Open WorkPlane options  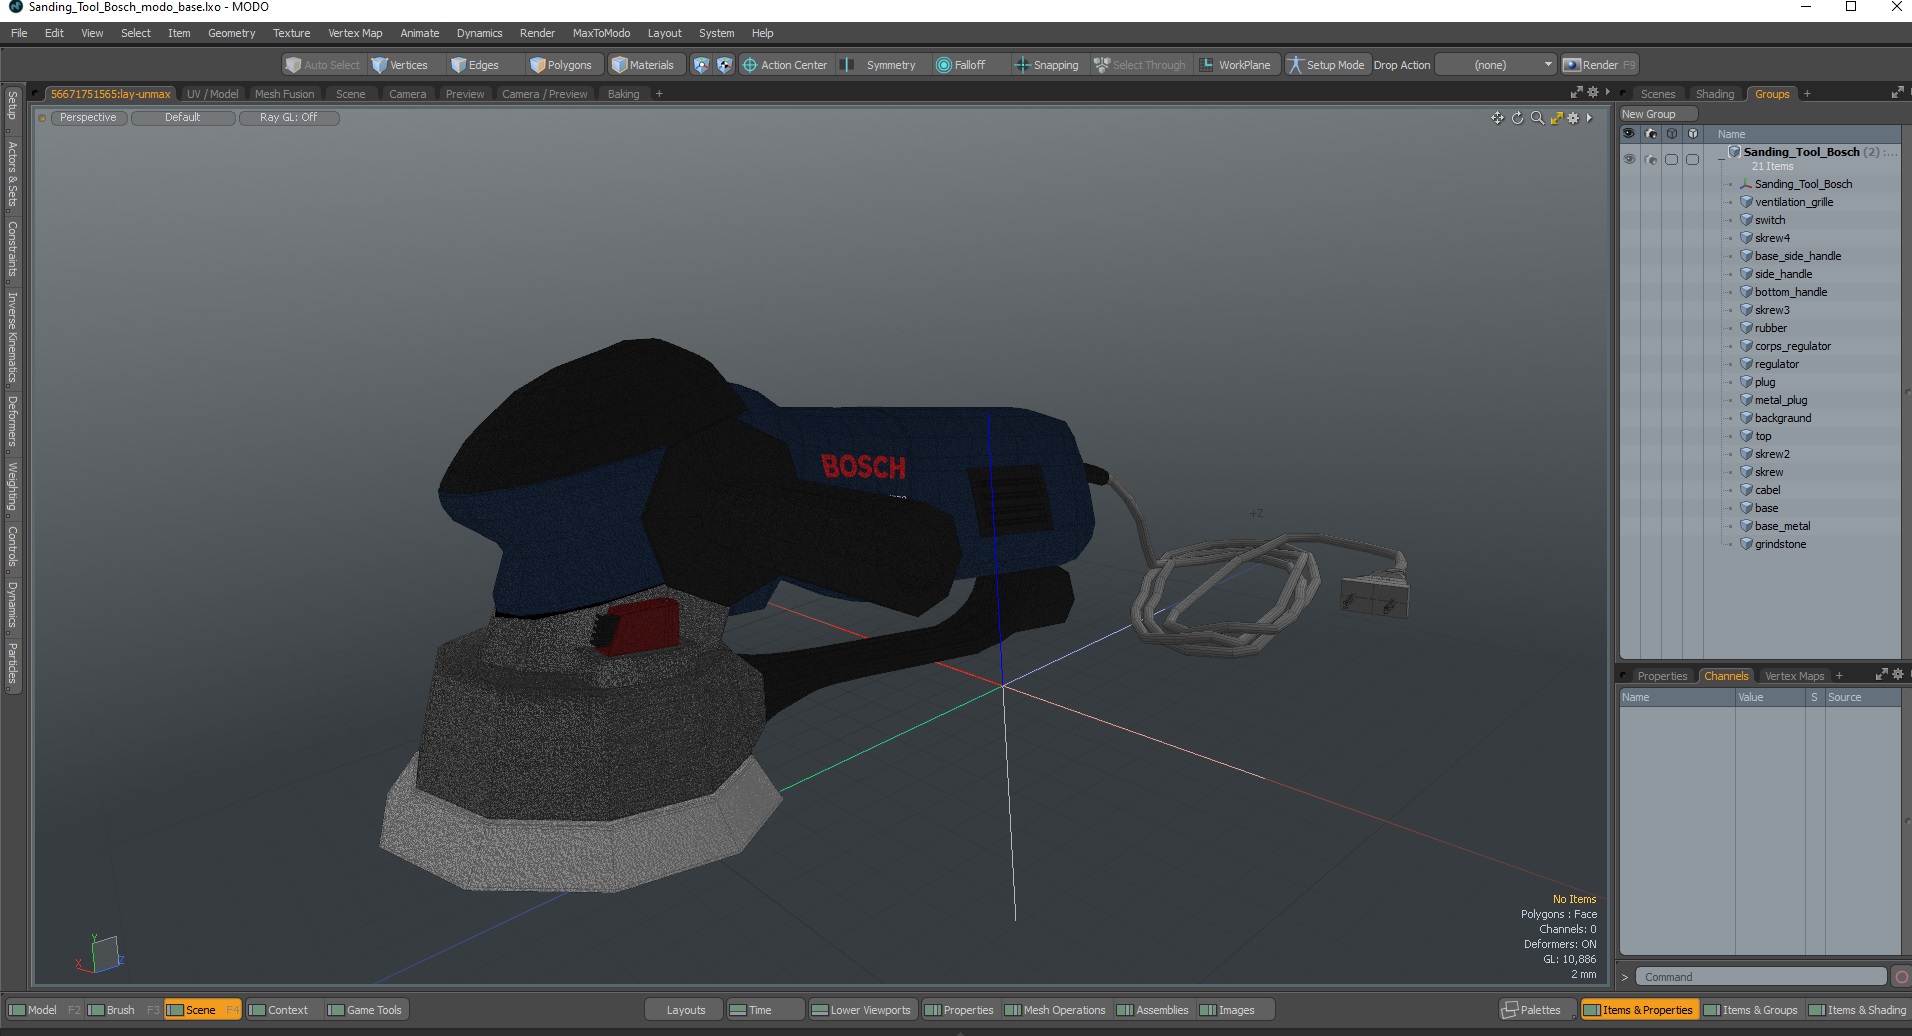(x=1236, y=65)
